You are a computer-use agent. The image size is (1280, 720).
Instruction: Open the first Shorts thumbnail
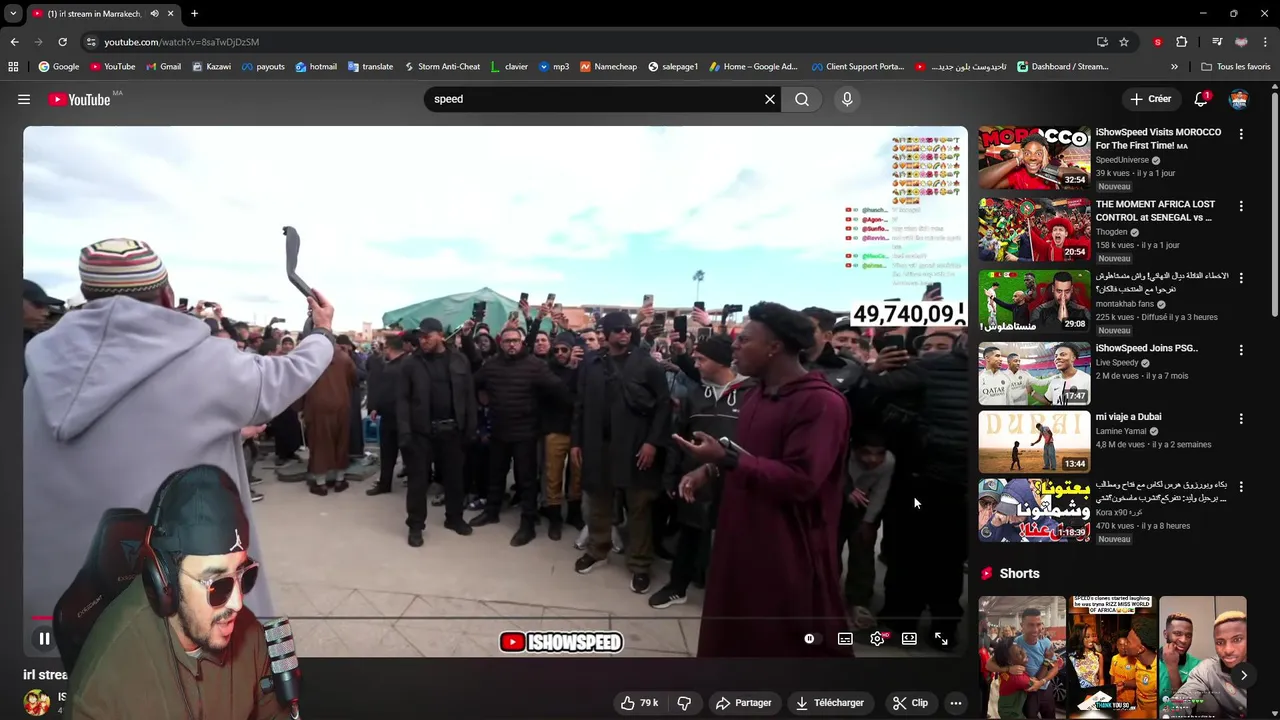1022,657
